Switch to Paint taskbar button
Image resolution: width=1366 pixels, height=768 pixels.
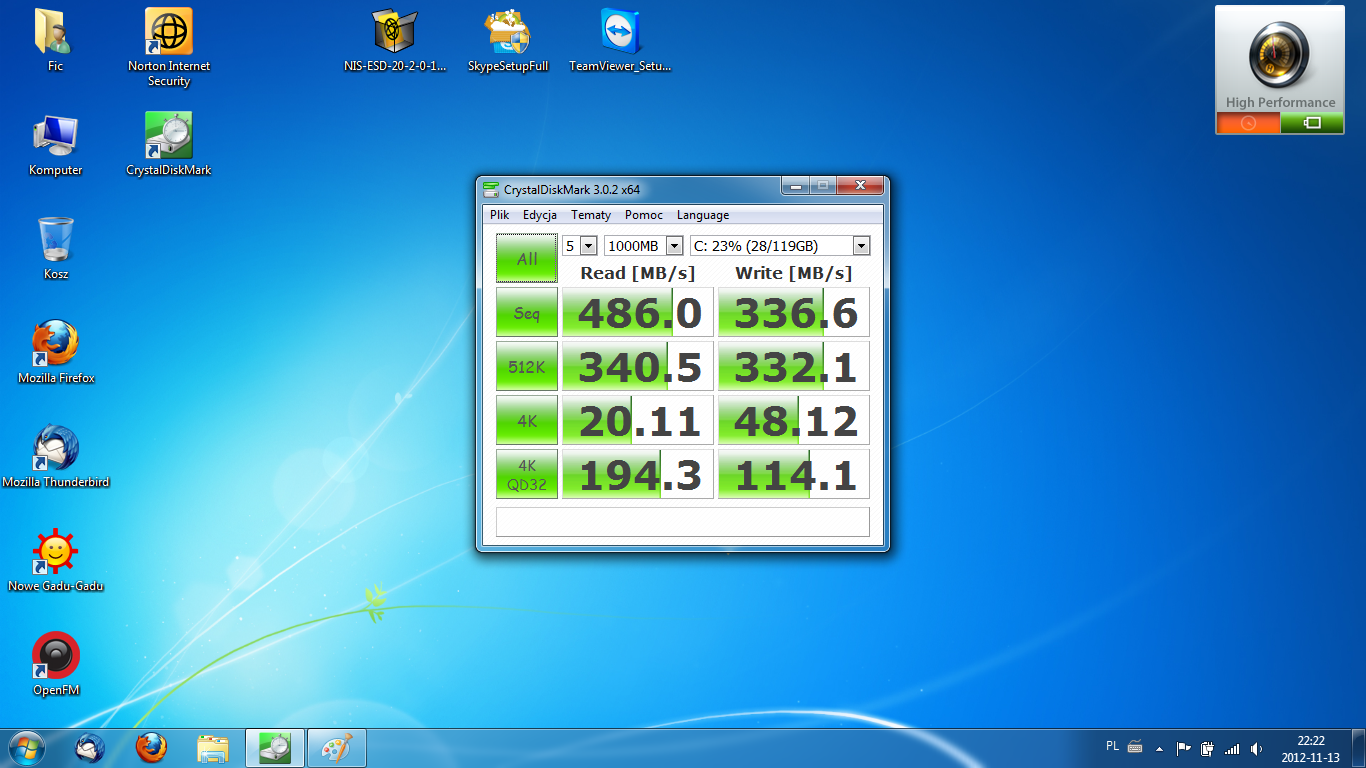coord(337,748)
